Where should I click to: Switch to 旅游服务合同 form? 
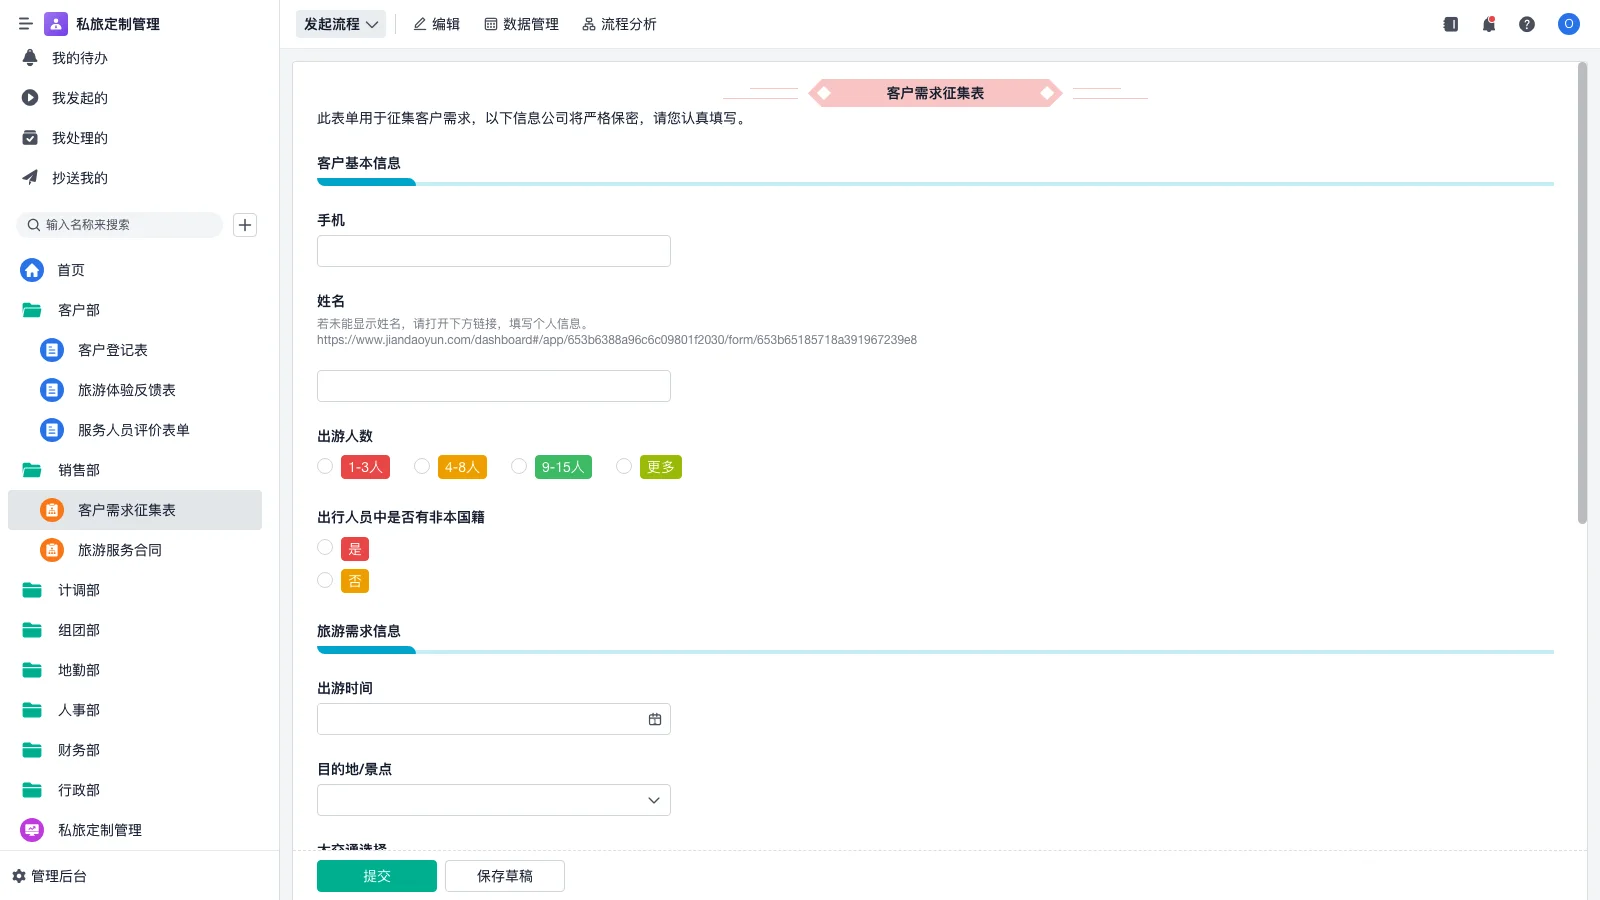point(118,550)
